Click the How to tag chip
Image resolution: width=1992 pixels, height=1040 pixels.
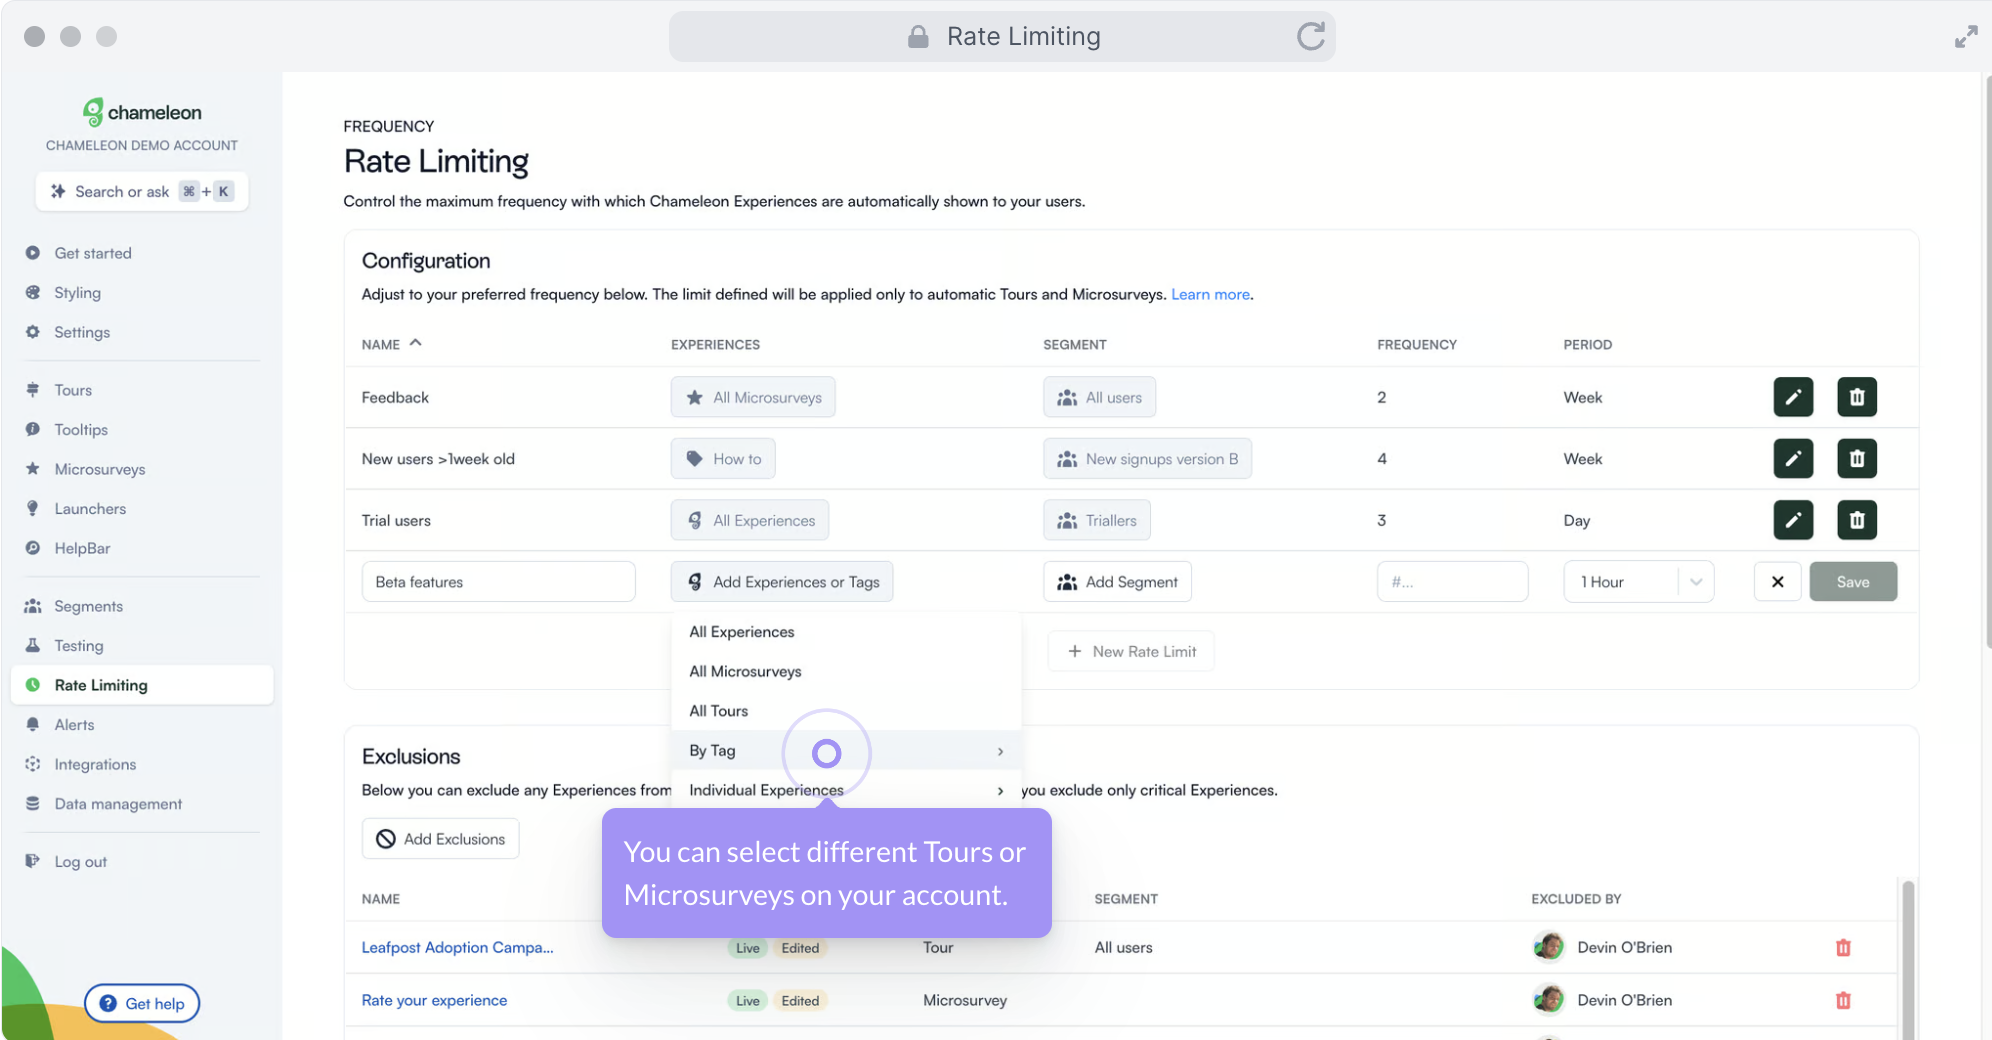pyautogui.click(x=723, y=459)
